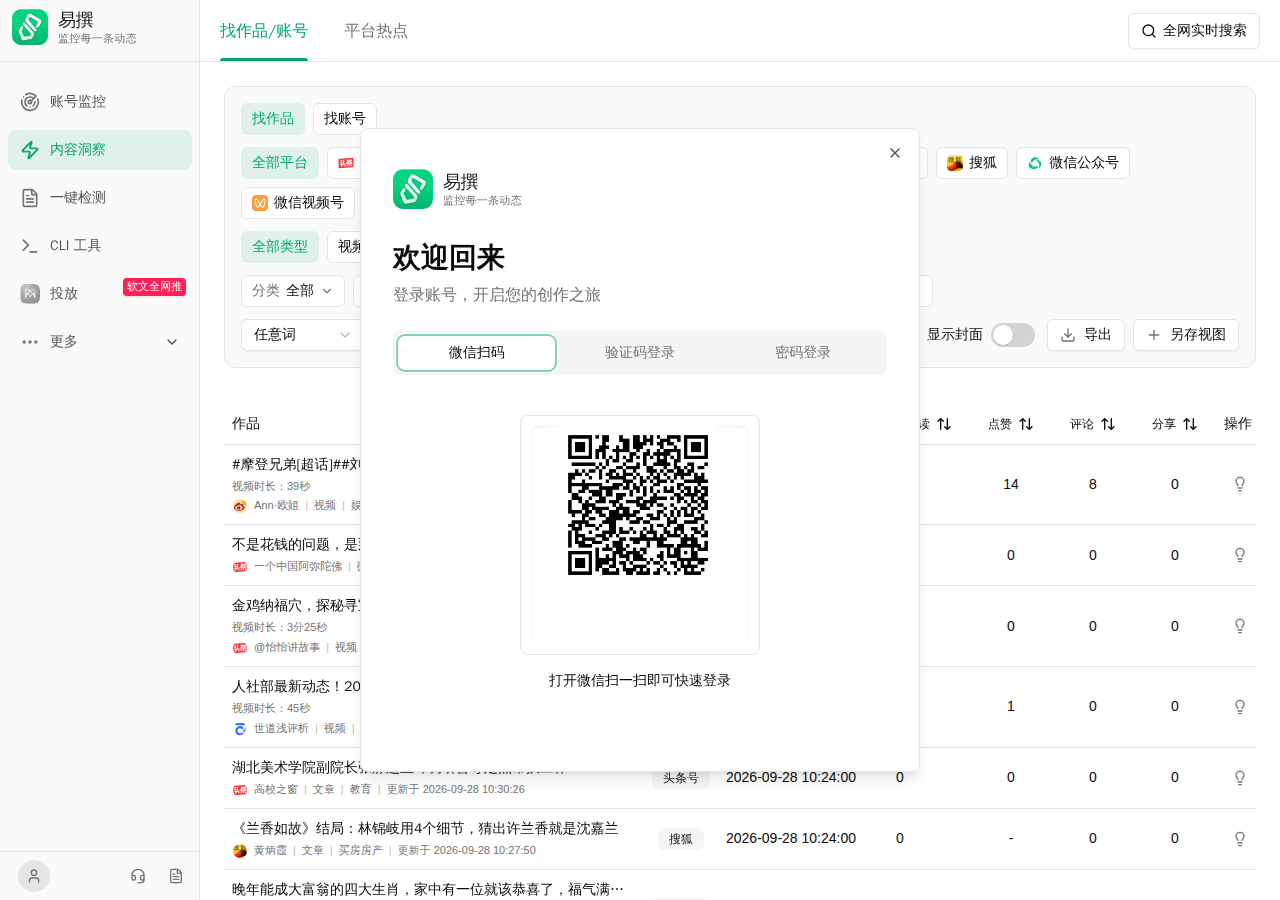Open the 分类 全部 dropdown
The height and width of the screenshot is (900, 1280).
(293, 291)
